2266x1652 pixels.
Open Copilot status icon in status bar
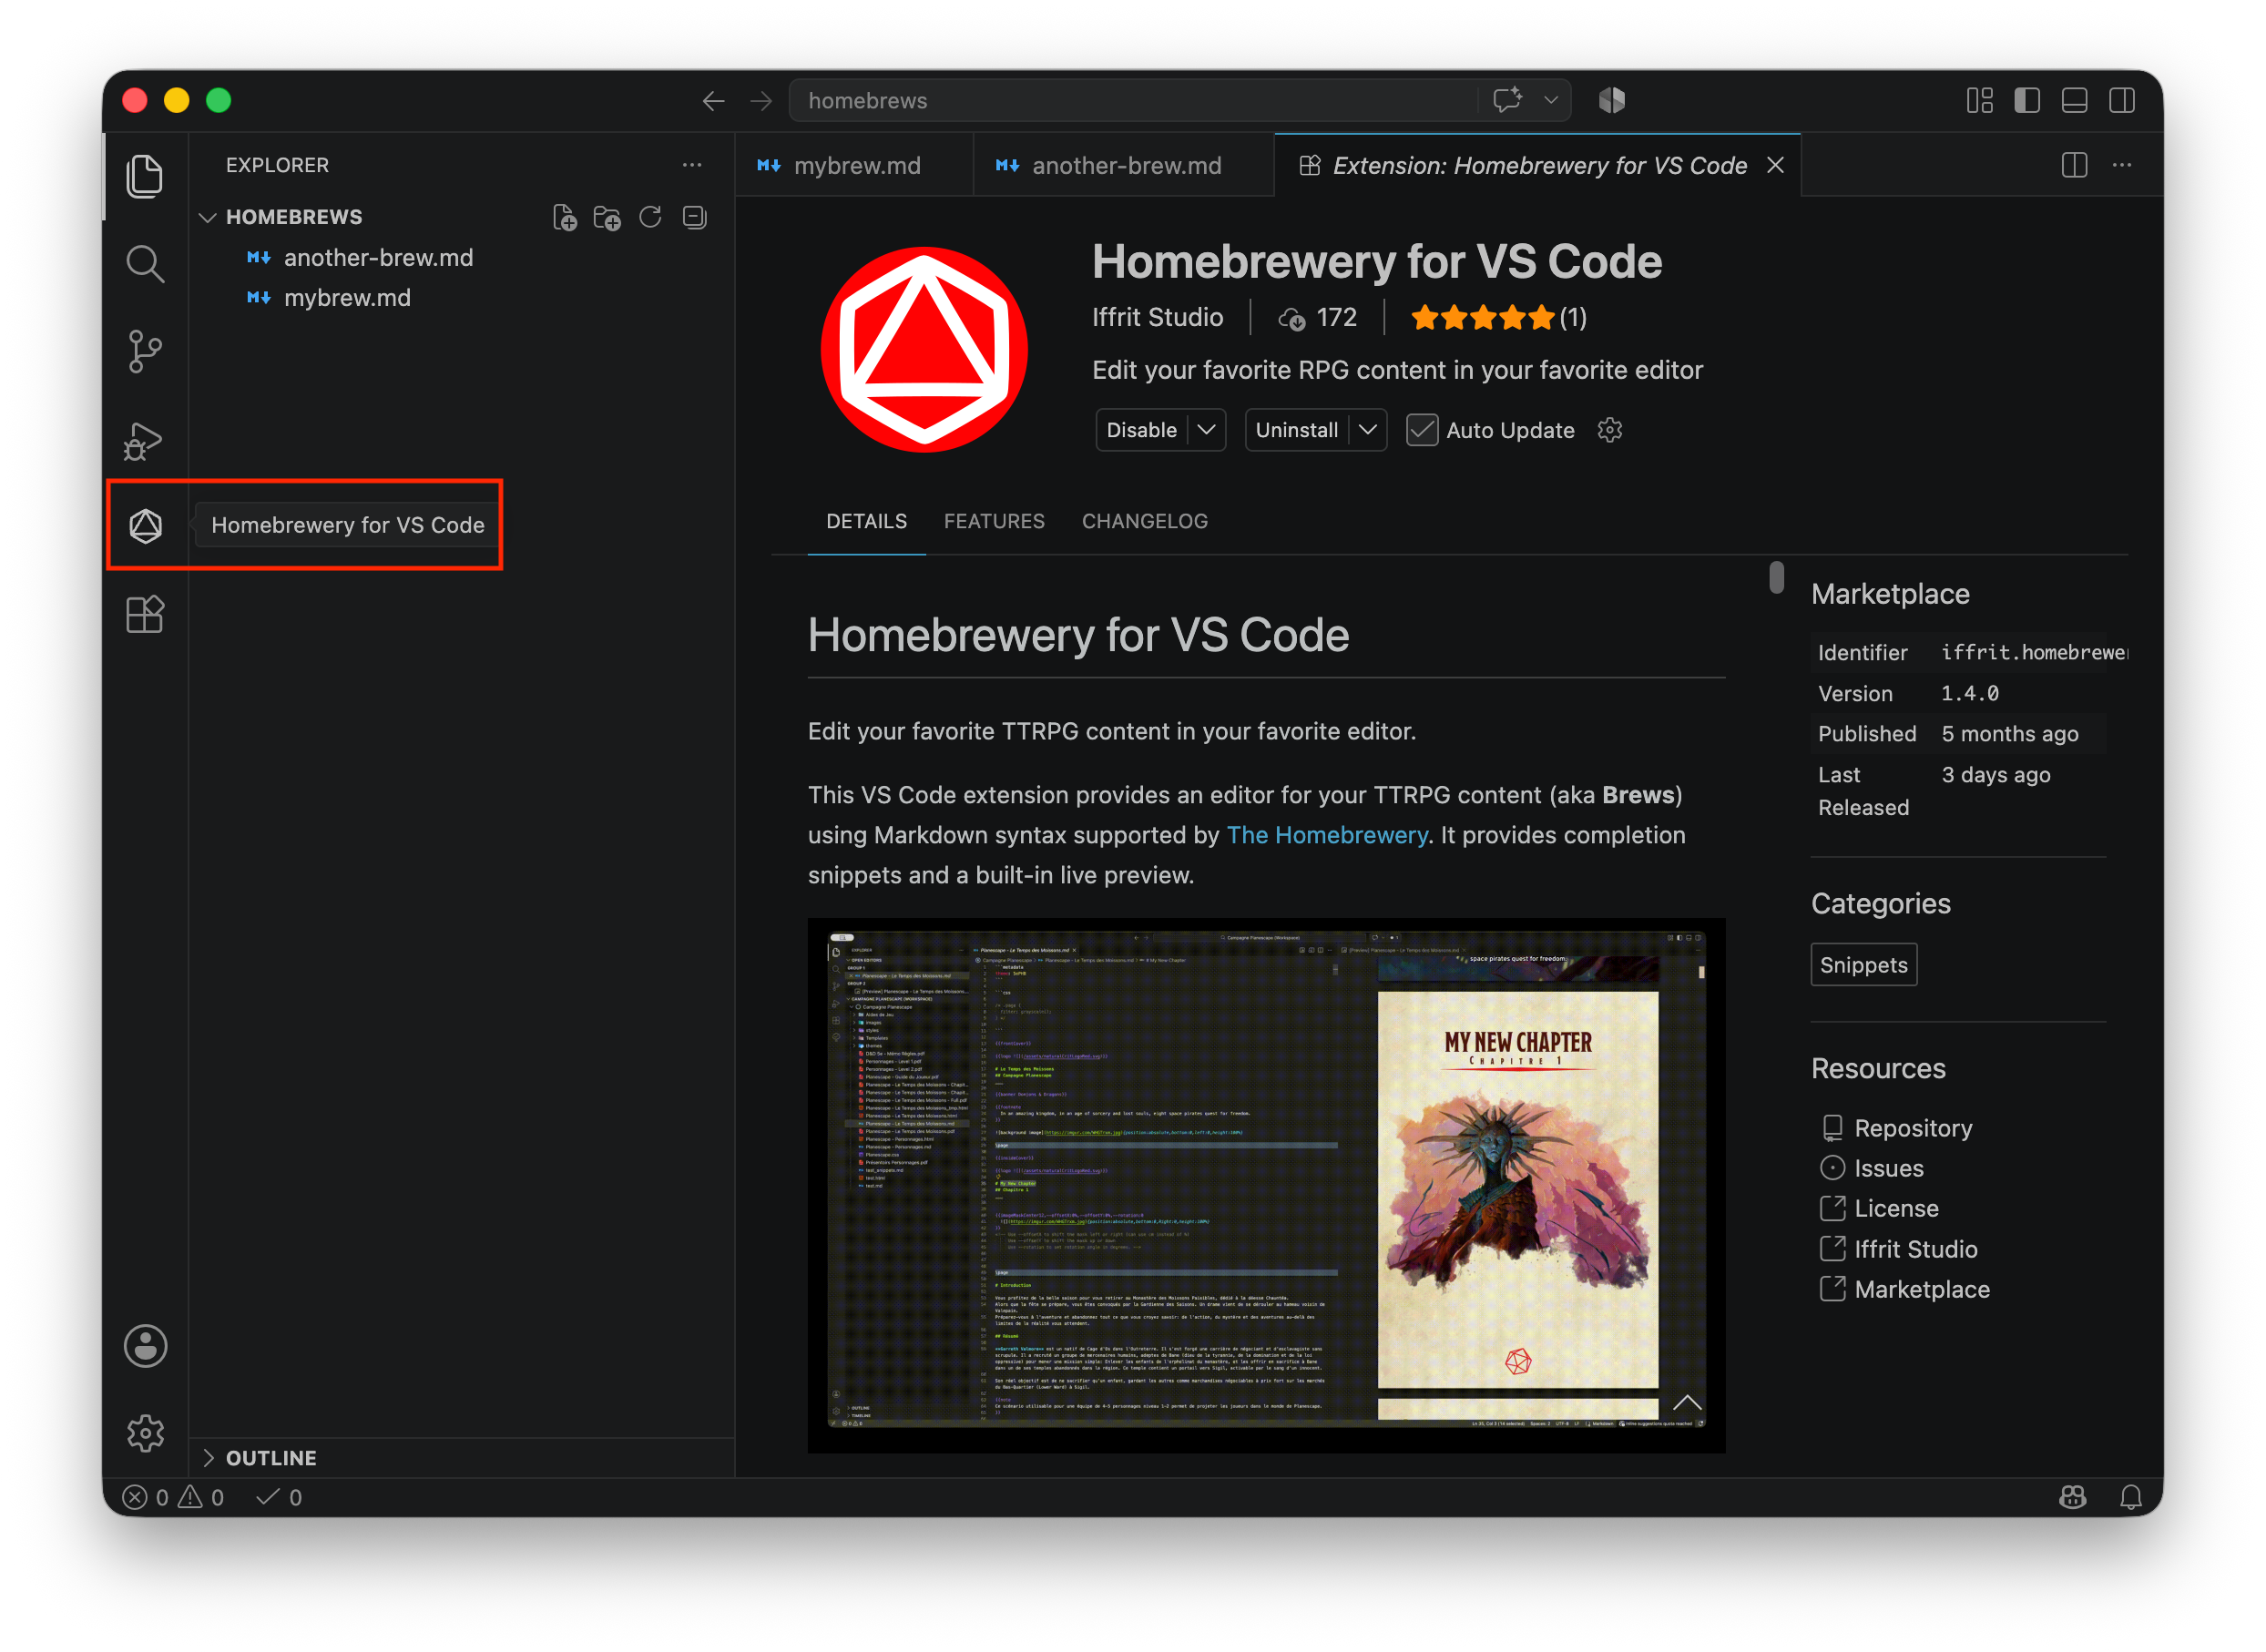pyautogui.click(x=2072, y=1496)
